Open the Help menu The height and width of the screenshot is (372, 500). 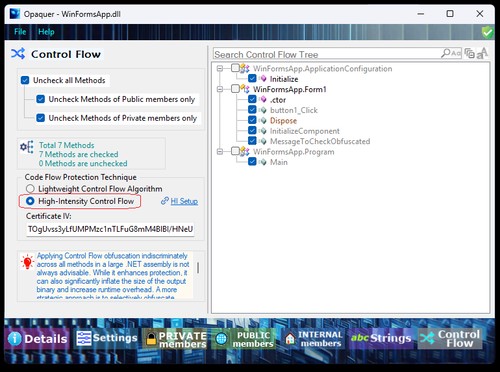pyautogui.click(x=46, y=32)
